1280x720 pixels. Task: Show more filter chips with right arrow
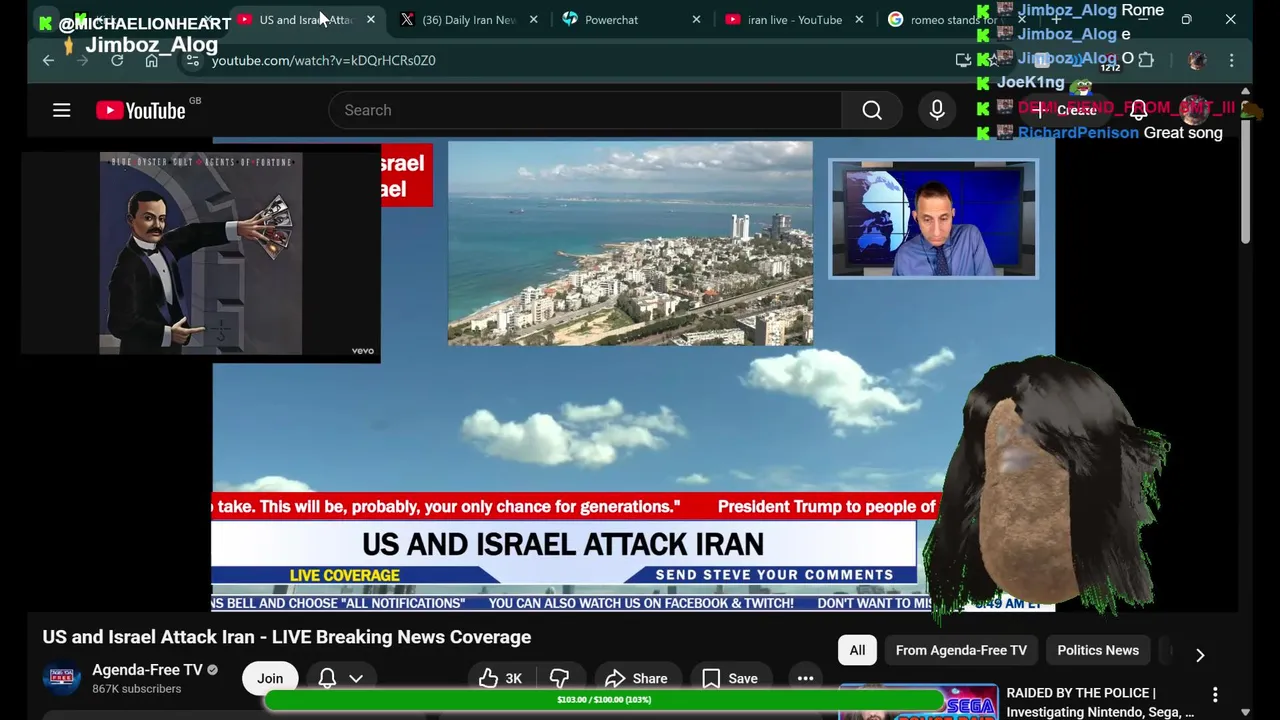[1200, 655]
